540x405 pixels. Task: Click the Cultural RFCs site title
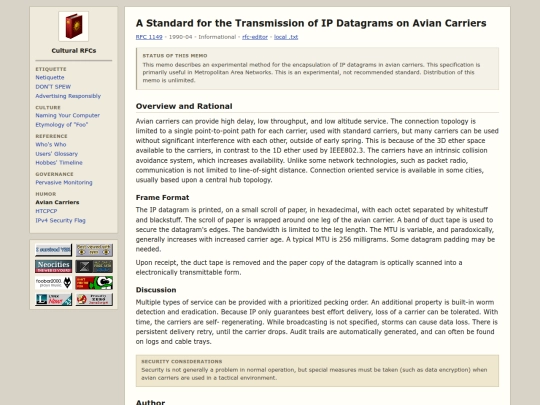[74, 51]
